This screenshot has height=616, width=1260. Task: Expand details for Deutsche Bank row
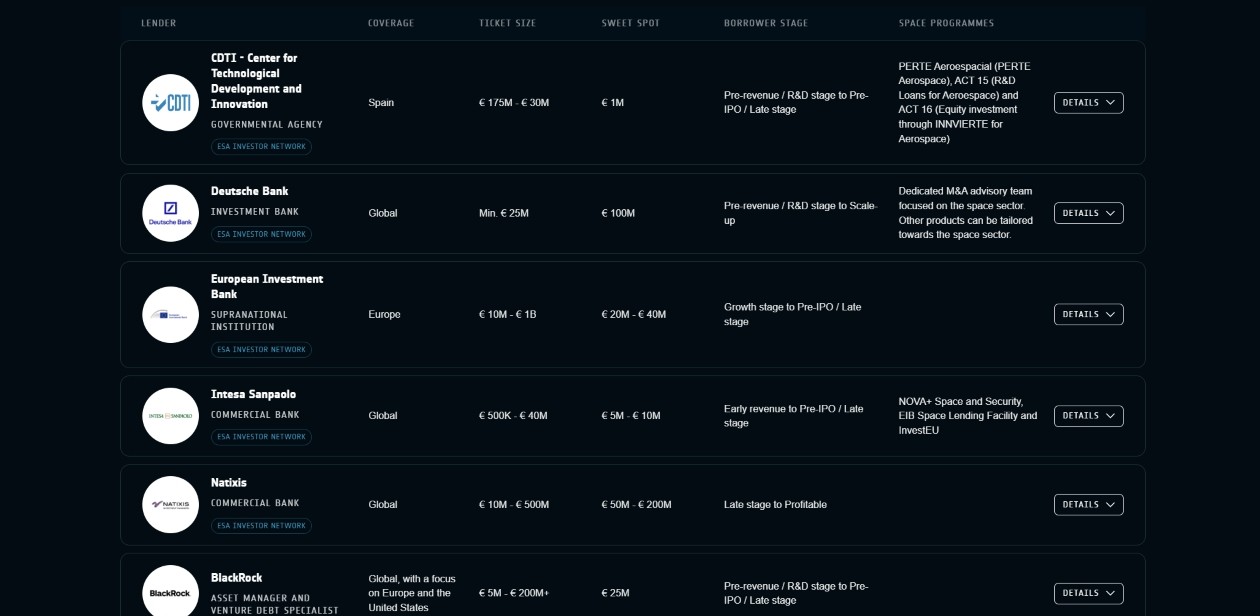1088,213
